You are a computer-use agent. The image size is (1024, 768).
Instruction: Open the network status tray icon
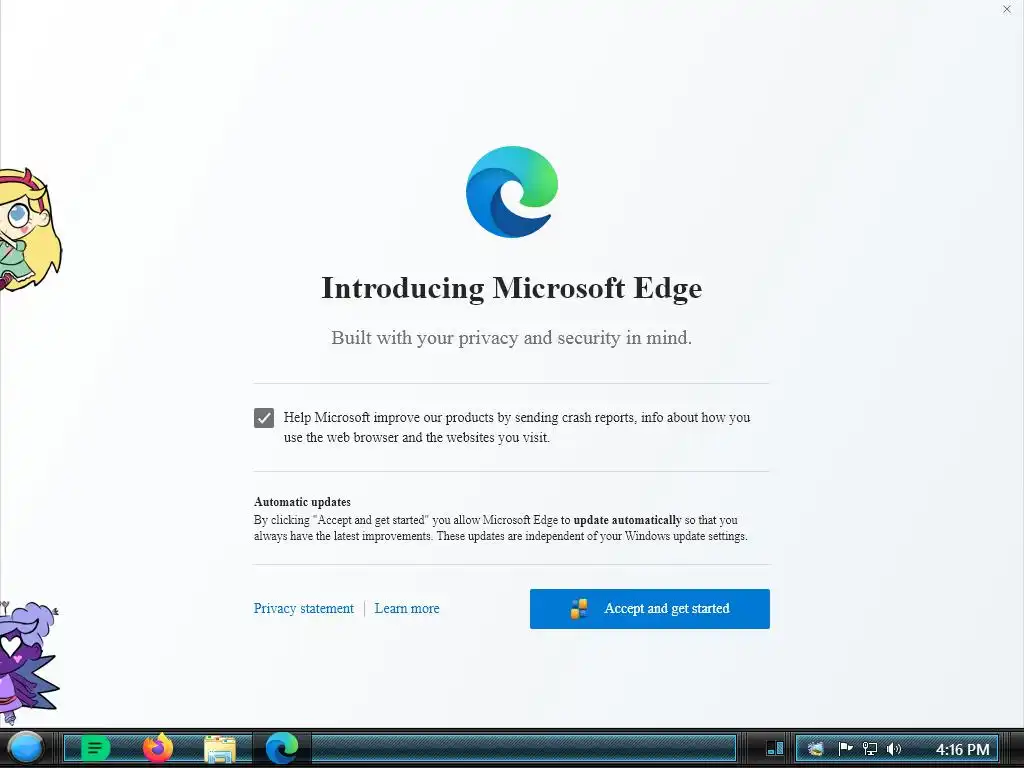(869, 748)
